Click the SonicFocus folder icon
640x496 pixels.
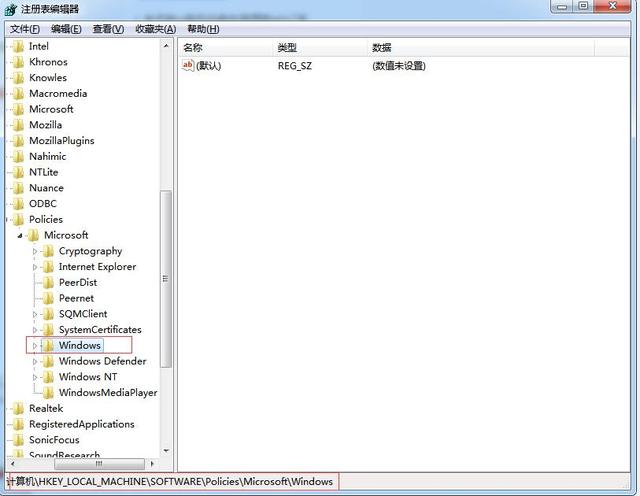(x=18, y=440)
